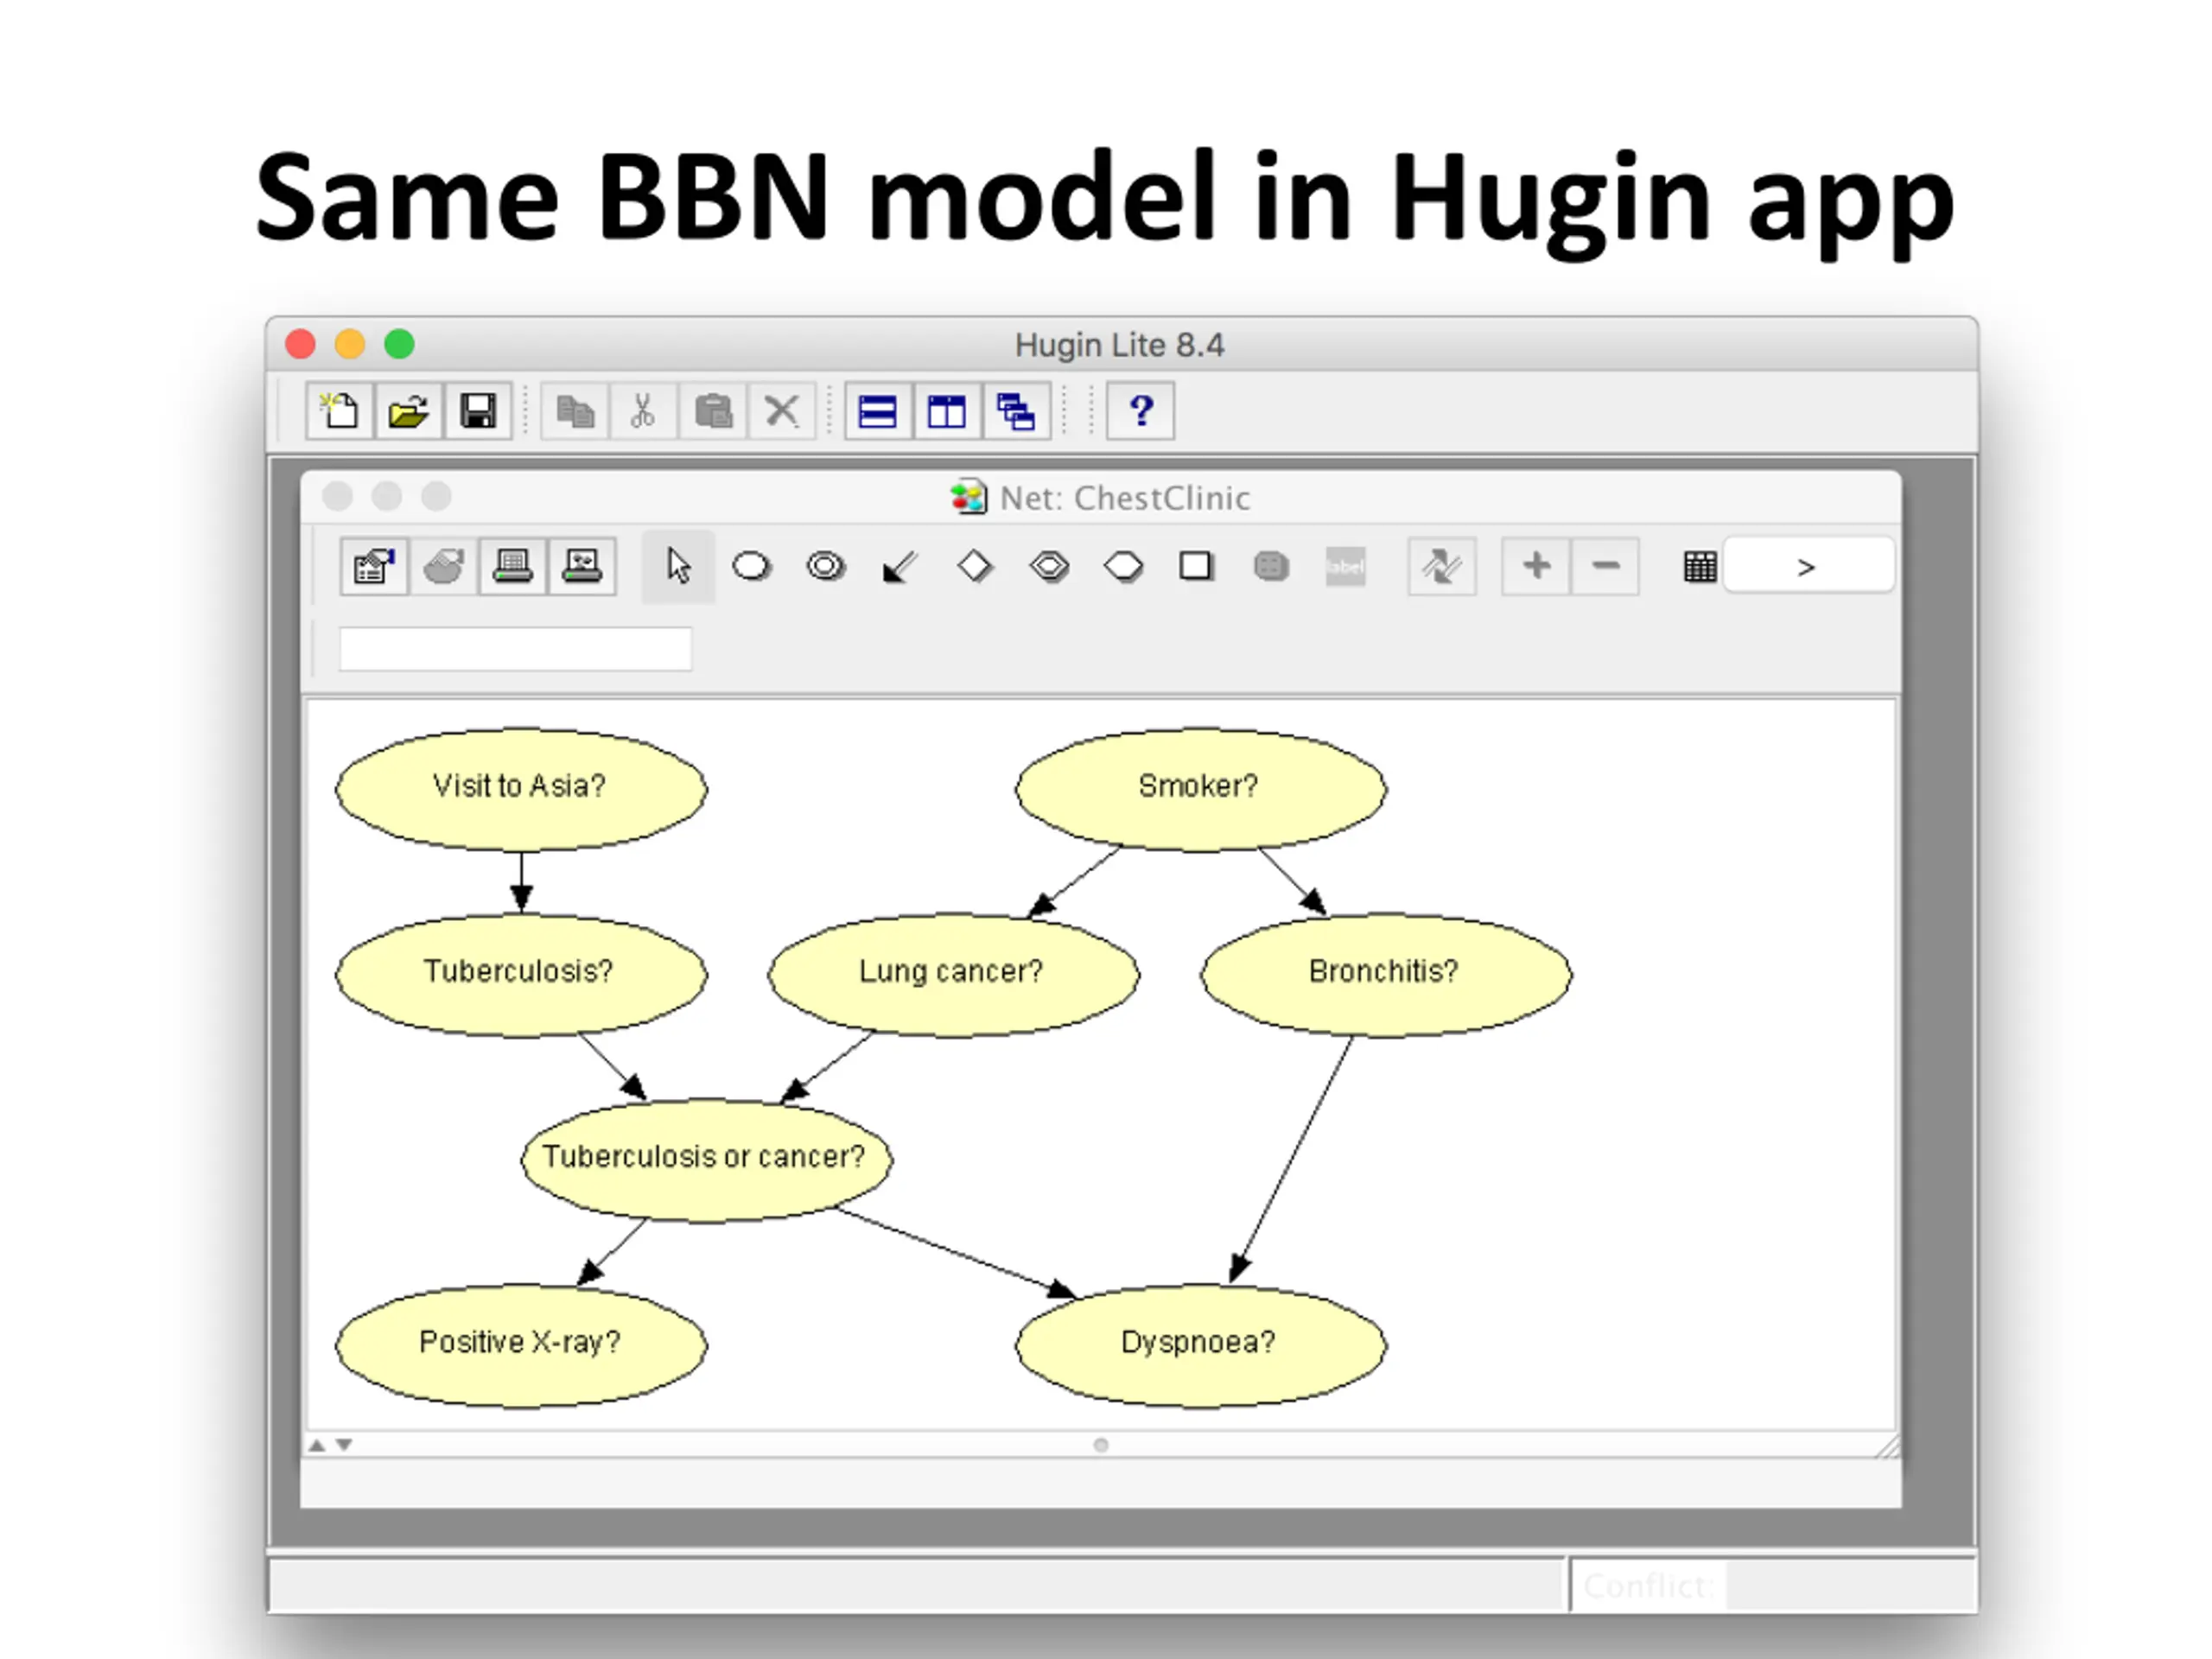Select the 'Tuberculosis or cancer?' node
This screenshot has height=1659, width=2212.
click(706, 1159)
